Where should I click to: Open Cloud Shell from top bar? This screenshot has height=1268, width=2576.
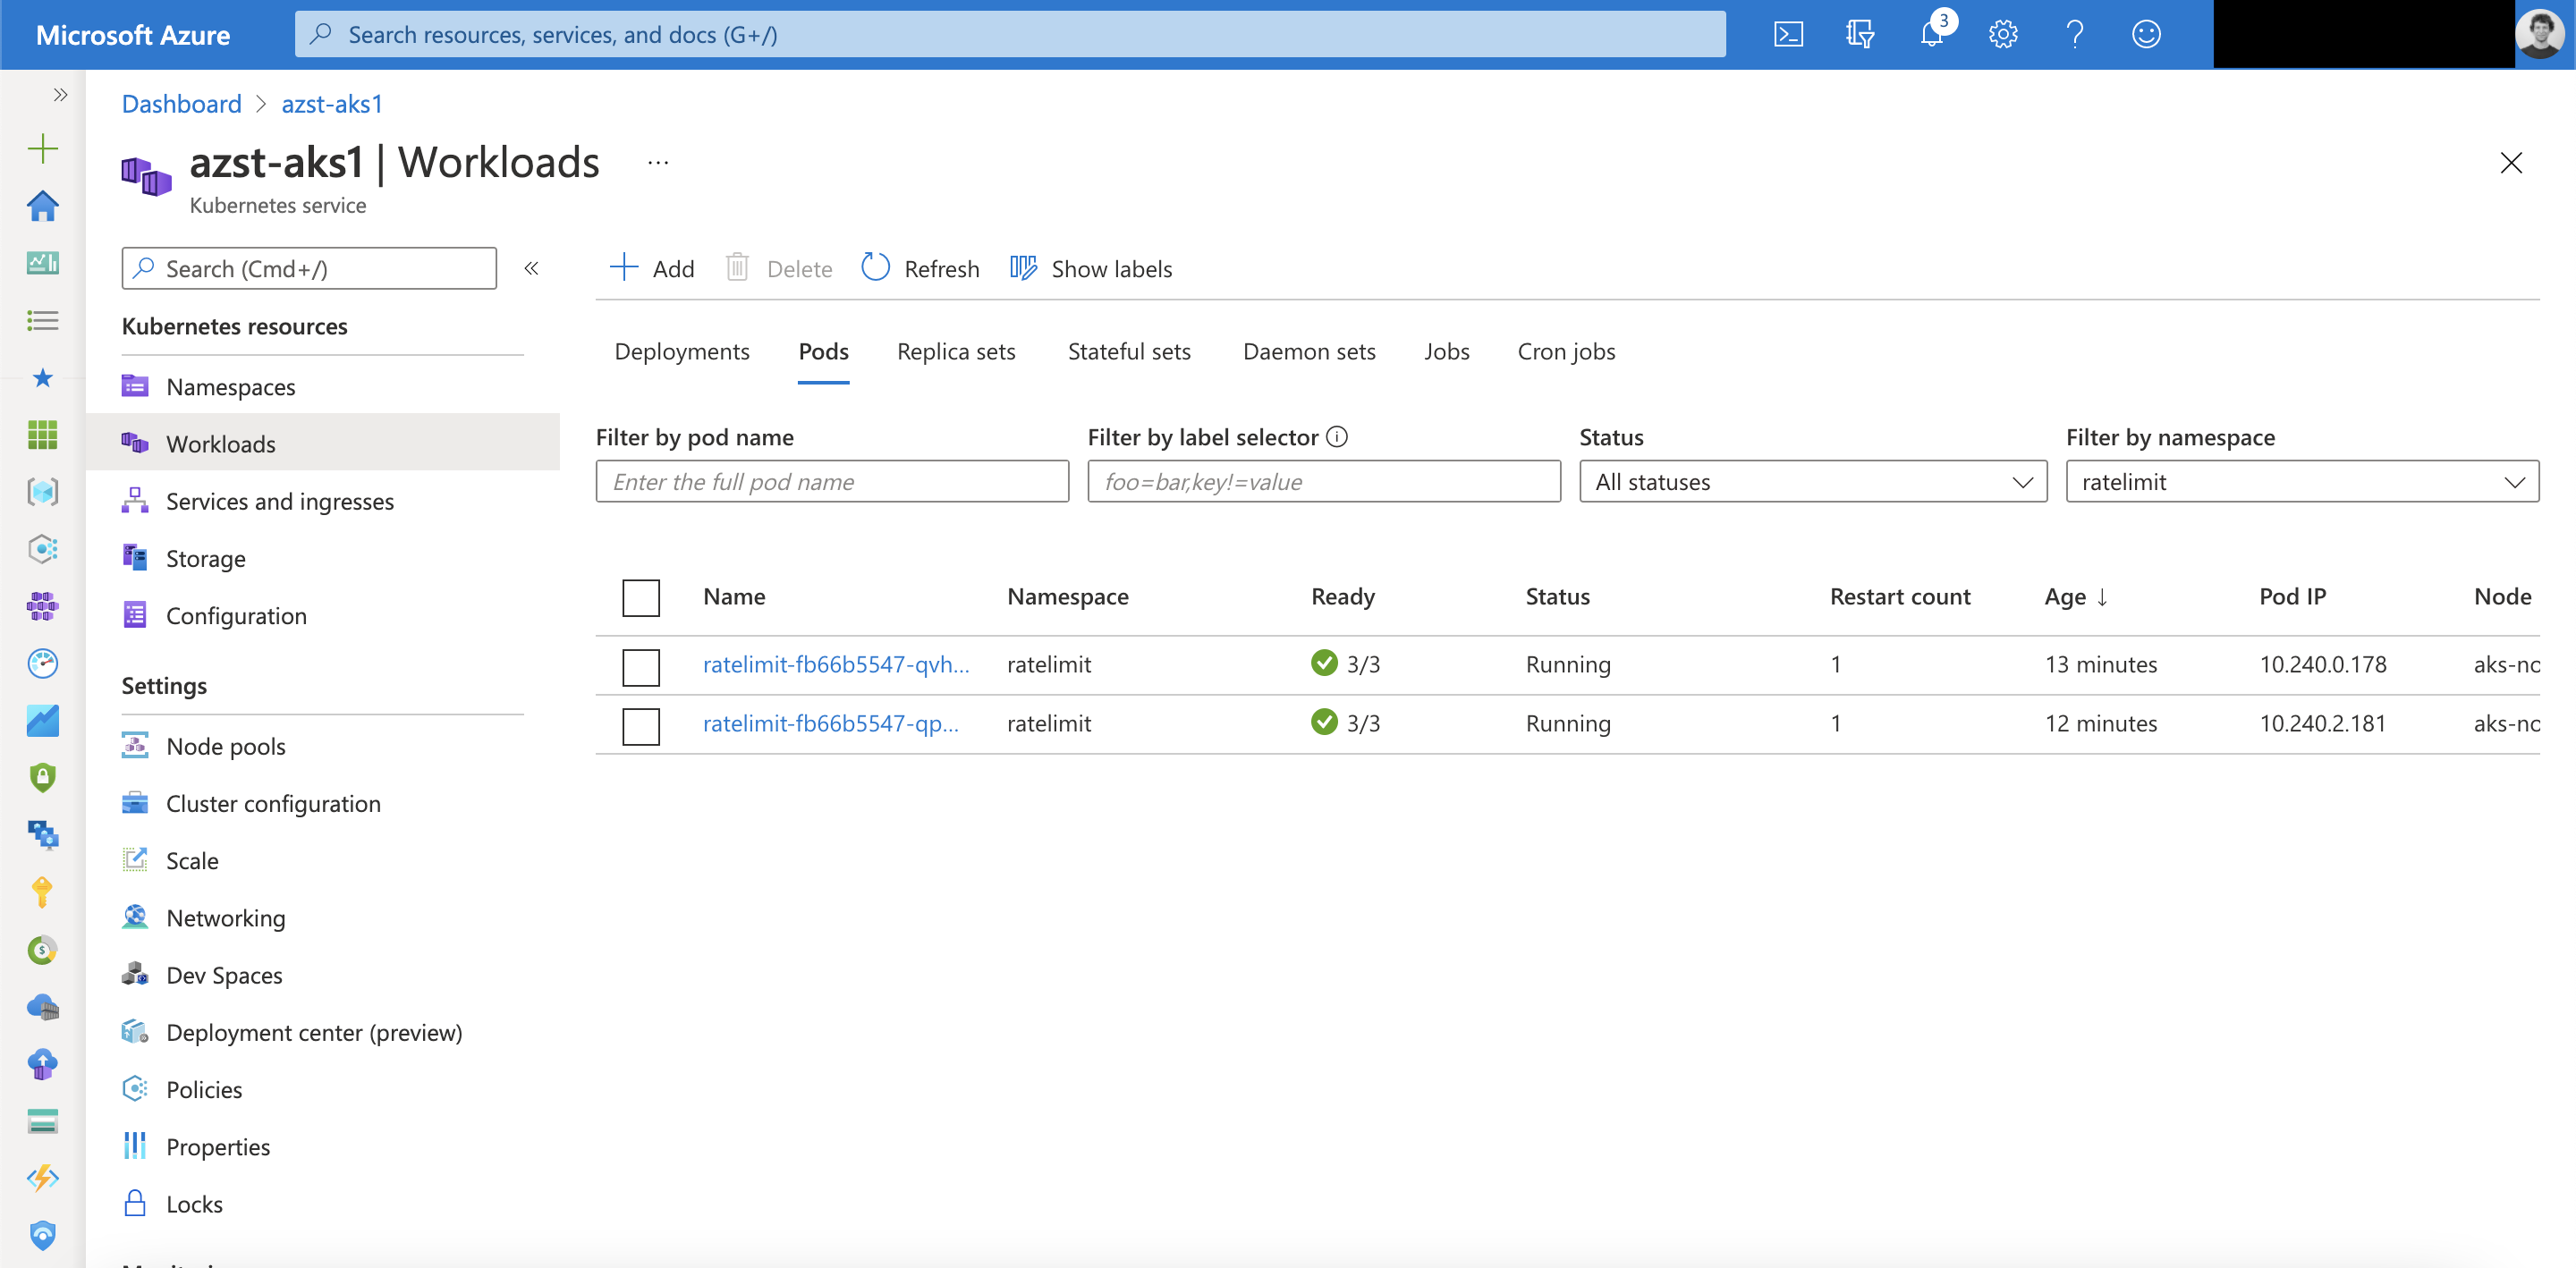[x=1788, y=35]
